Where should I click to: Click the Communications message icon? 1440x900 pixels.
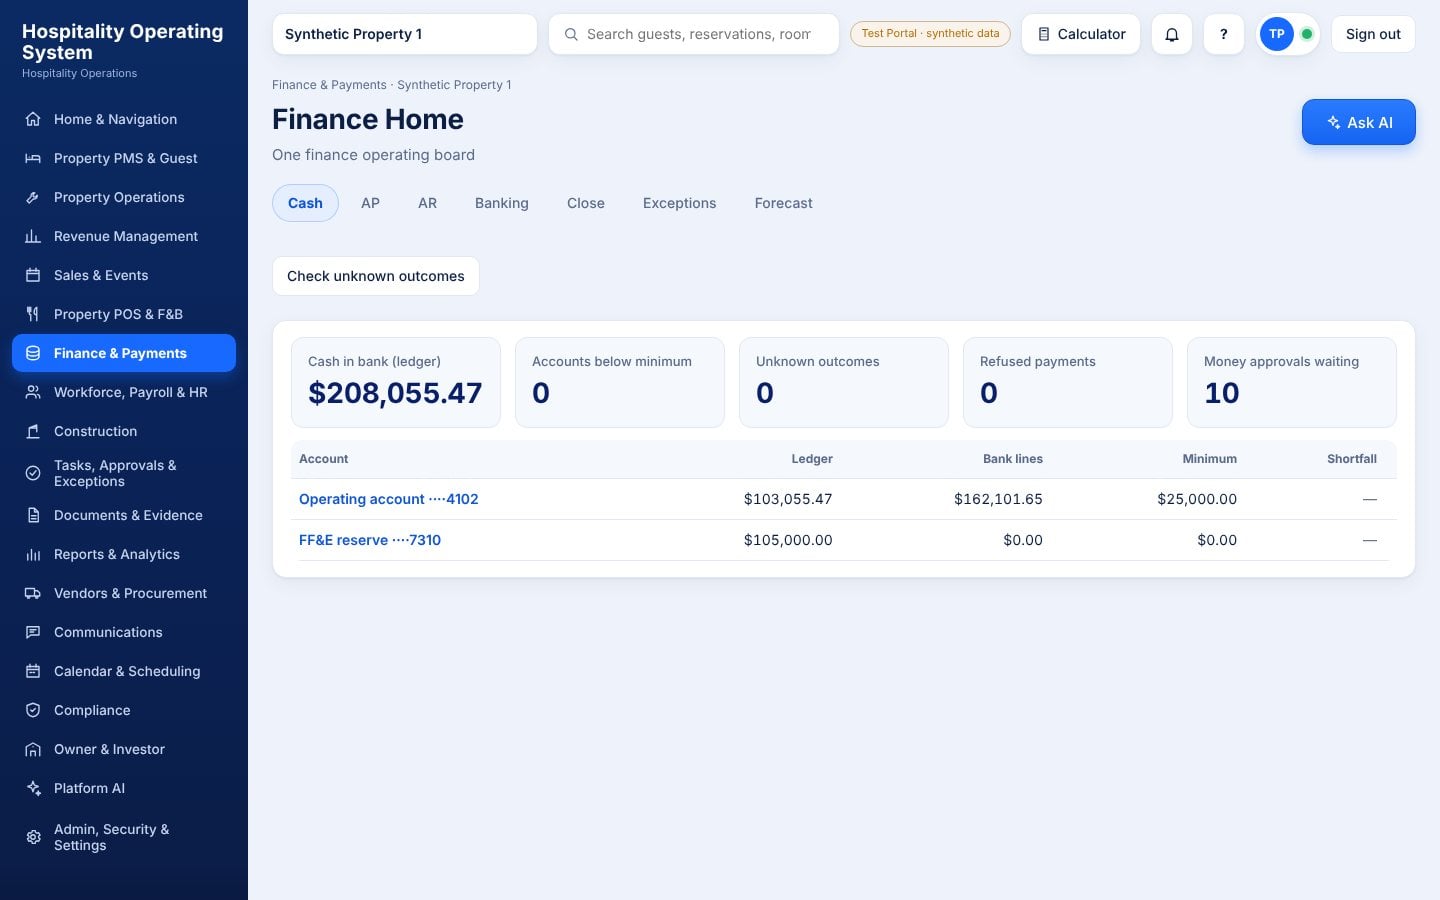(33, 632)
